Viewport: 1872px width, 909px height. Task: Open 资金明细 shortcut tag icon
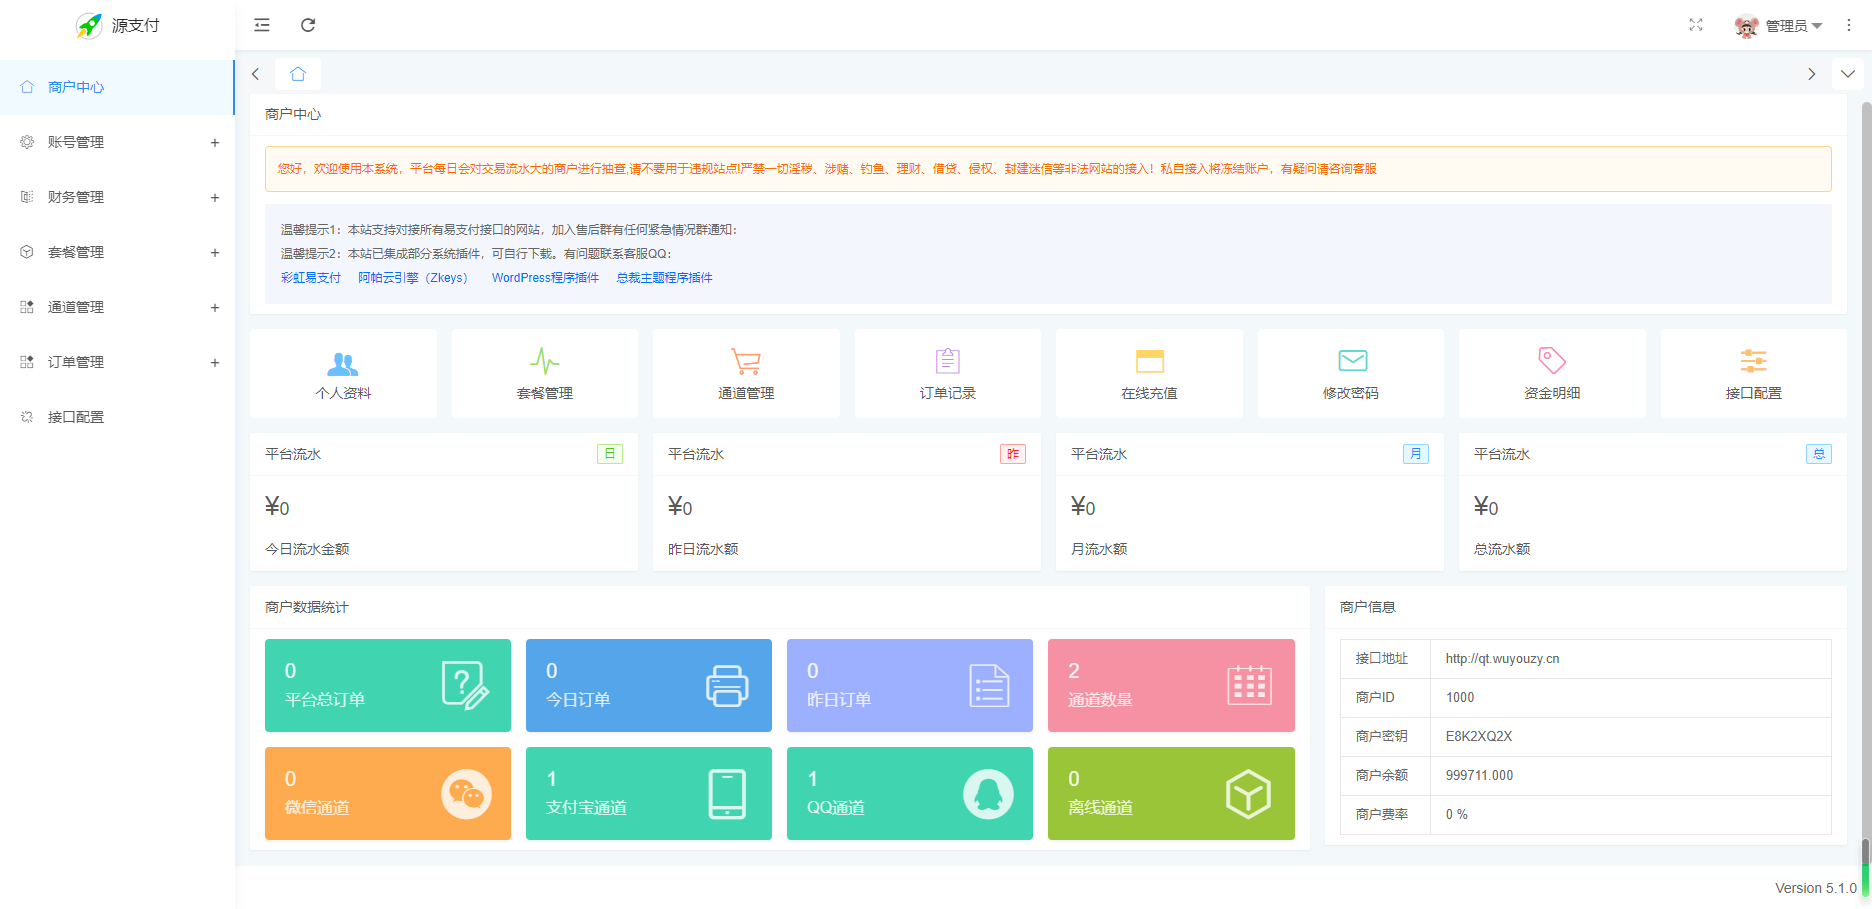click(x=1552, y=360)
